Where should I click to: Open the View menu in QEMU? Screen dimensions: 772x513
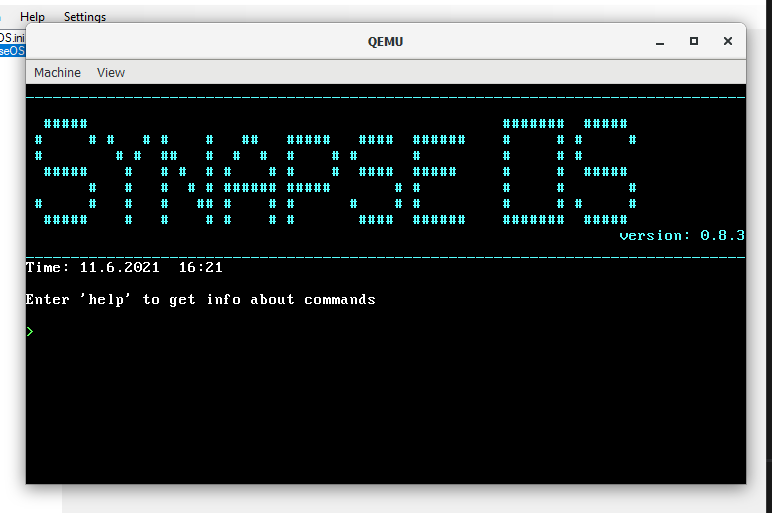click(x=111, y=72)
